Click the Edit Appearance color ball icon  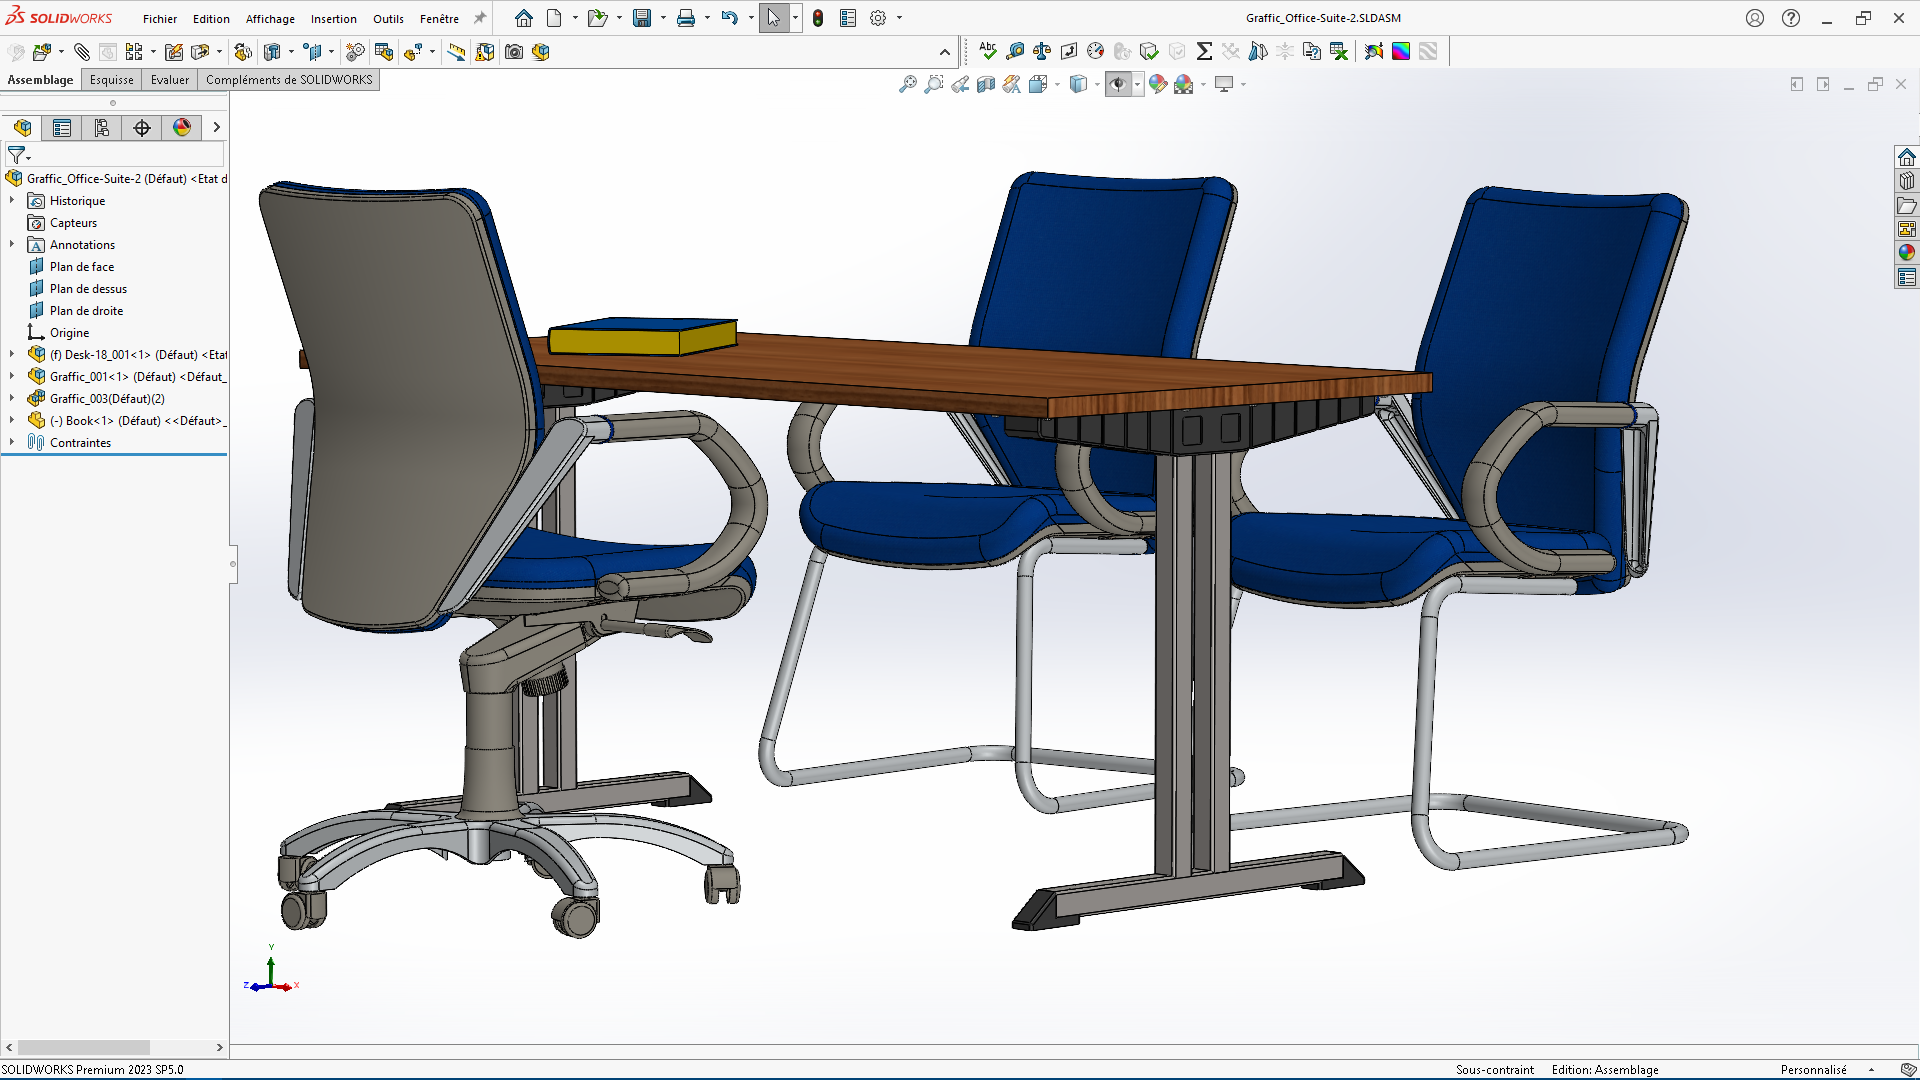click(x=1157, y=85)
